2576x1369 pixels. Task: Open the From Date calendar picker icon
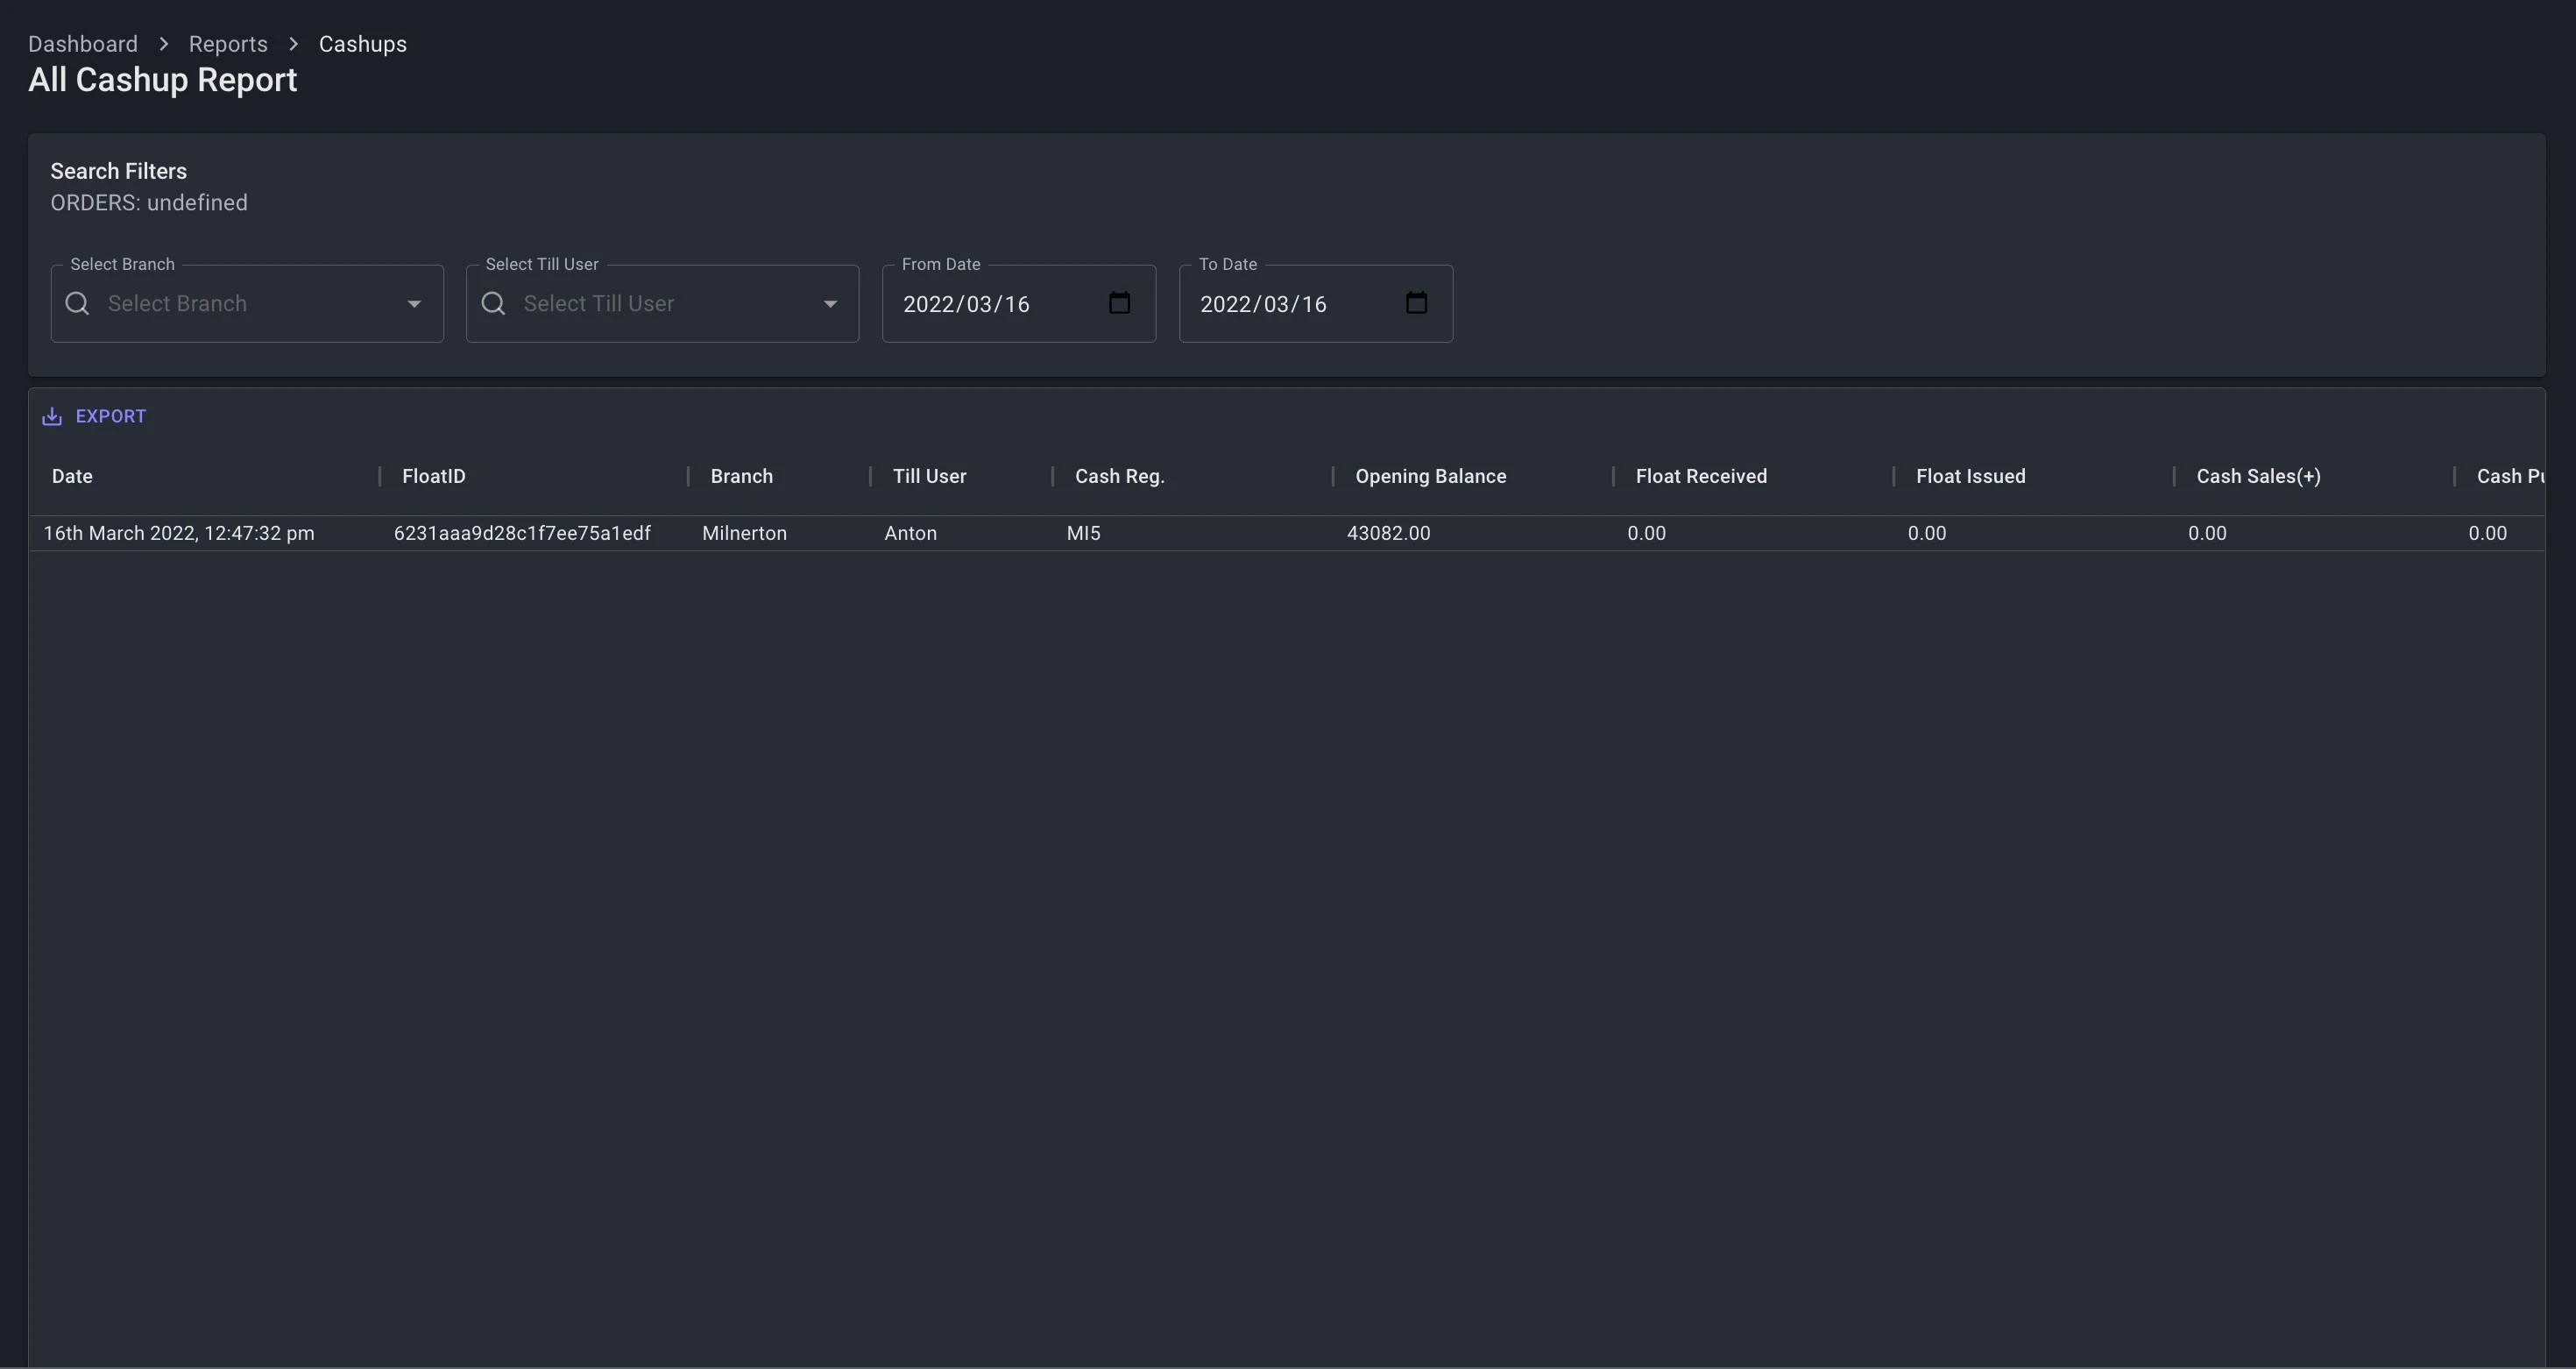pyautogui.click(x=1119, y=303)
